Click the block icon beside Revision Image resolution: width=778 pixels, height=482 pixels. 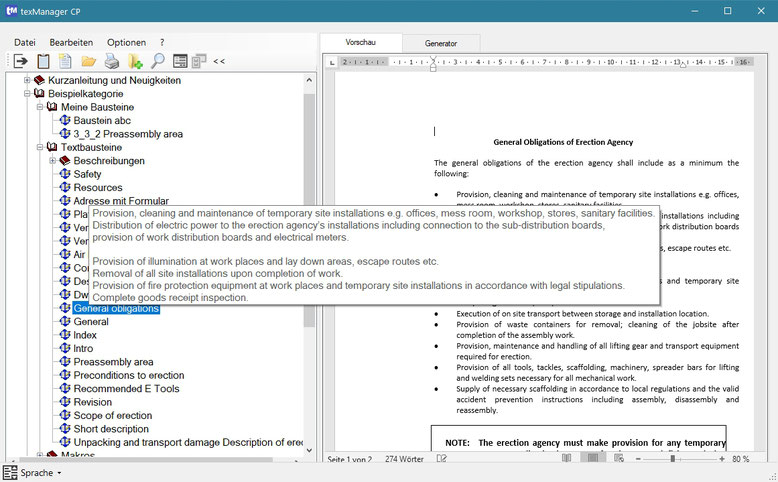(x=65, y=402)
